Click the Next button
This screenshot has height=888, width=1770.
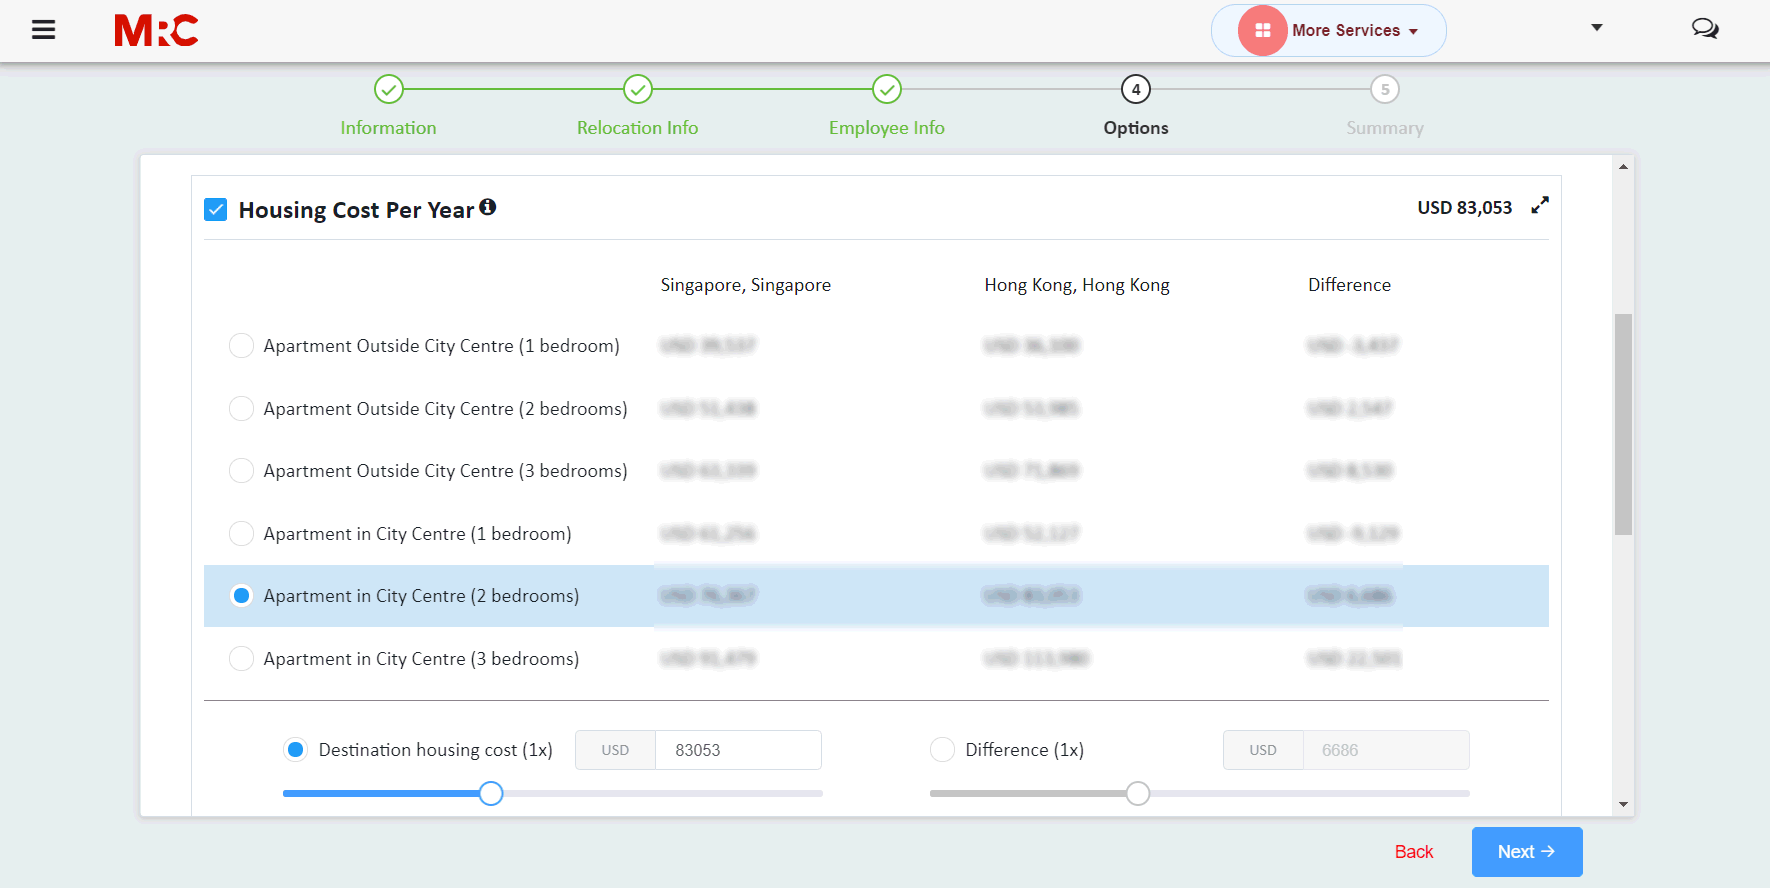[x=1526, y=852]
